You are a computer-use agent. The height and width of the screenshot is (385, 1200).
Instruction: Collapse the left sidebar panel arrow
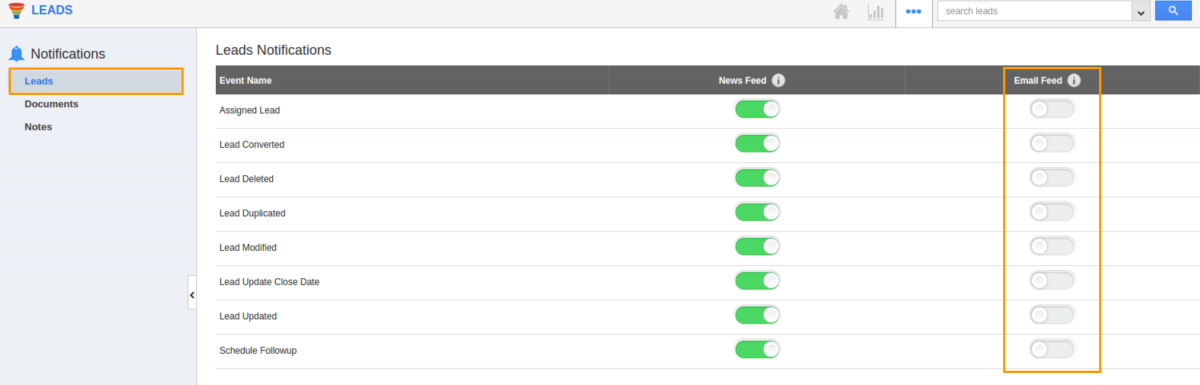click(x=192, y=294)
